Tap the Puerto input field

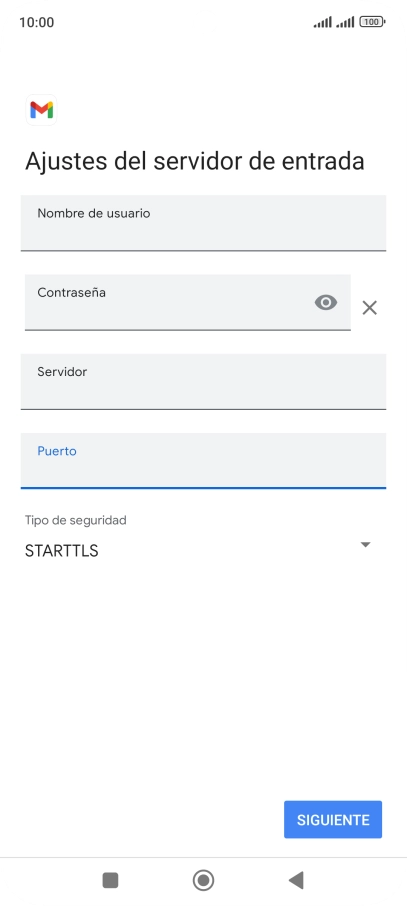coord(204,461)
